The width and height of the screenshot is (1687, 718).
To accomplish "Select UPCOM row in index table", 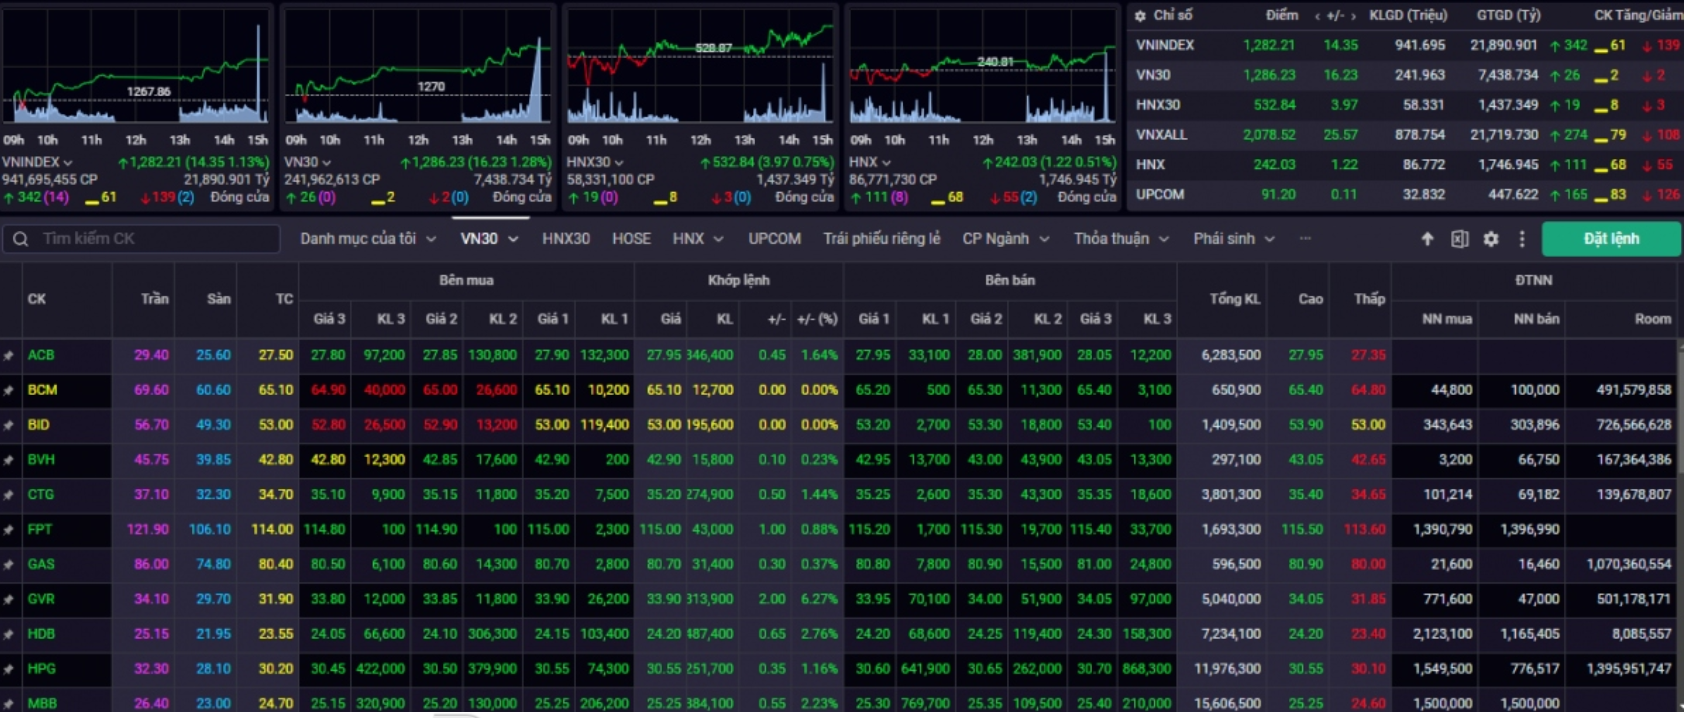I will (1406, 195).
